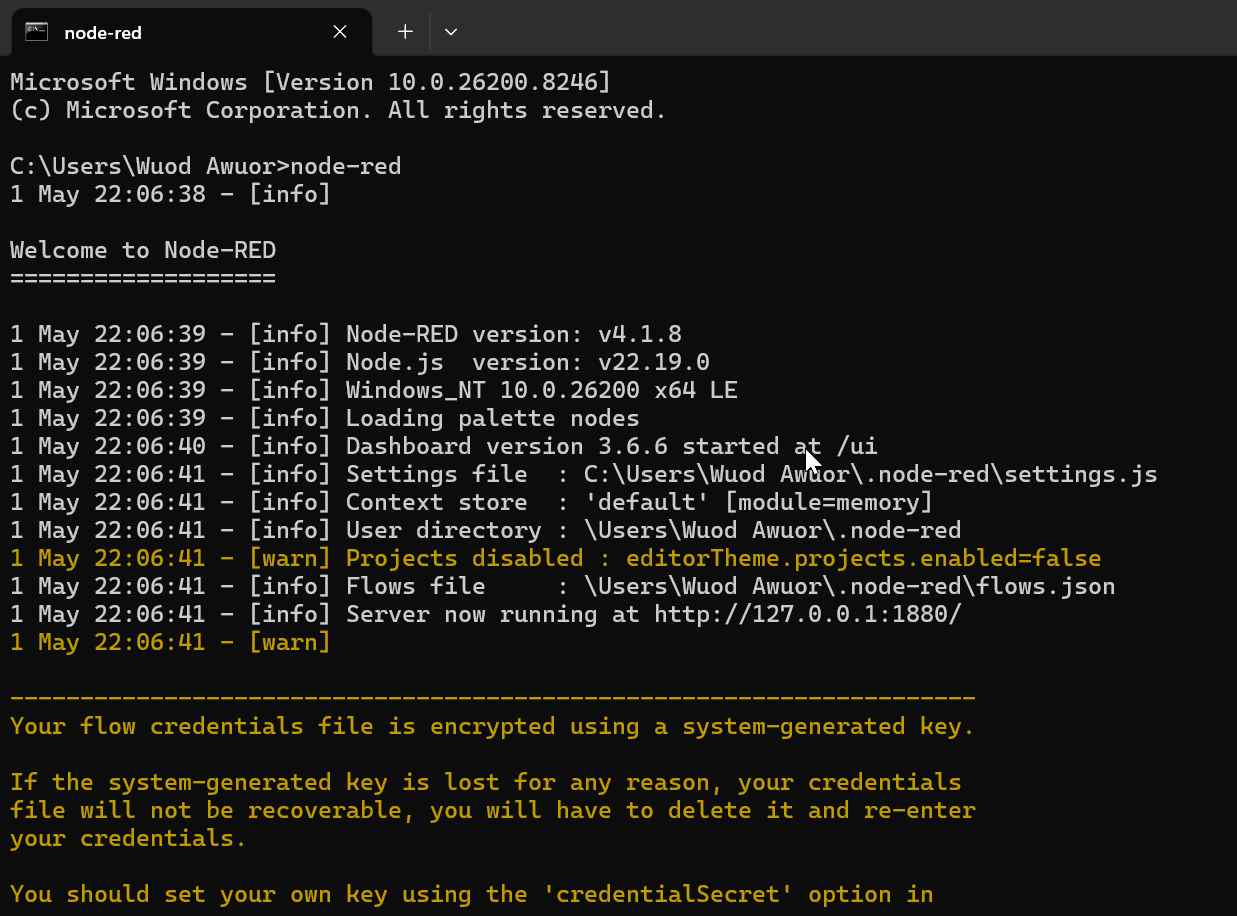Click the 'Context store' log line

(x=471, y=502)
